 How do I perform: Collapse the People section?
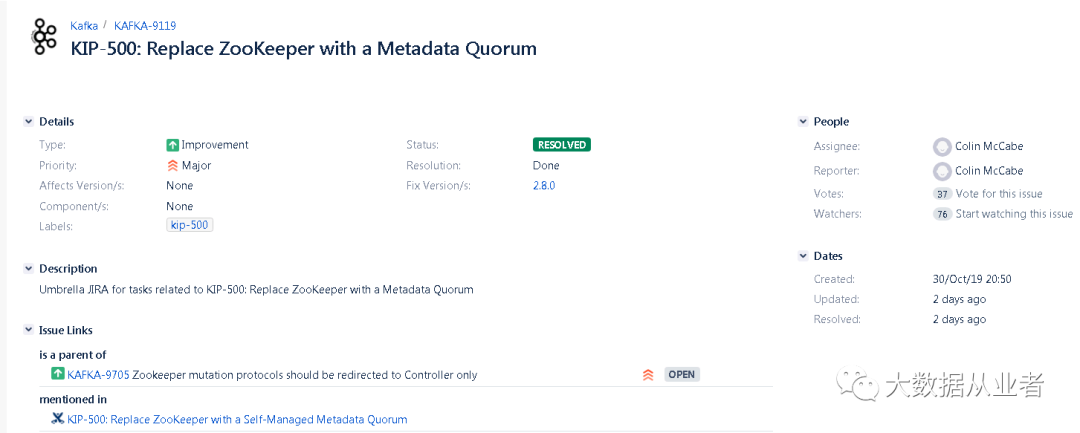(803, 122)
